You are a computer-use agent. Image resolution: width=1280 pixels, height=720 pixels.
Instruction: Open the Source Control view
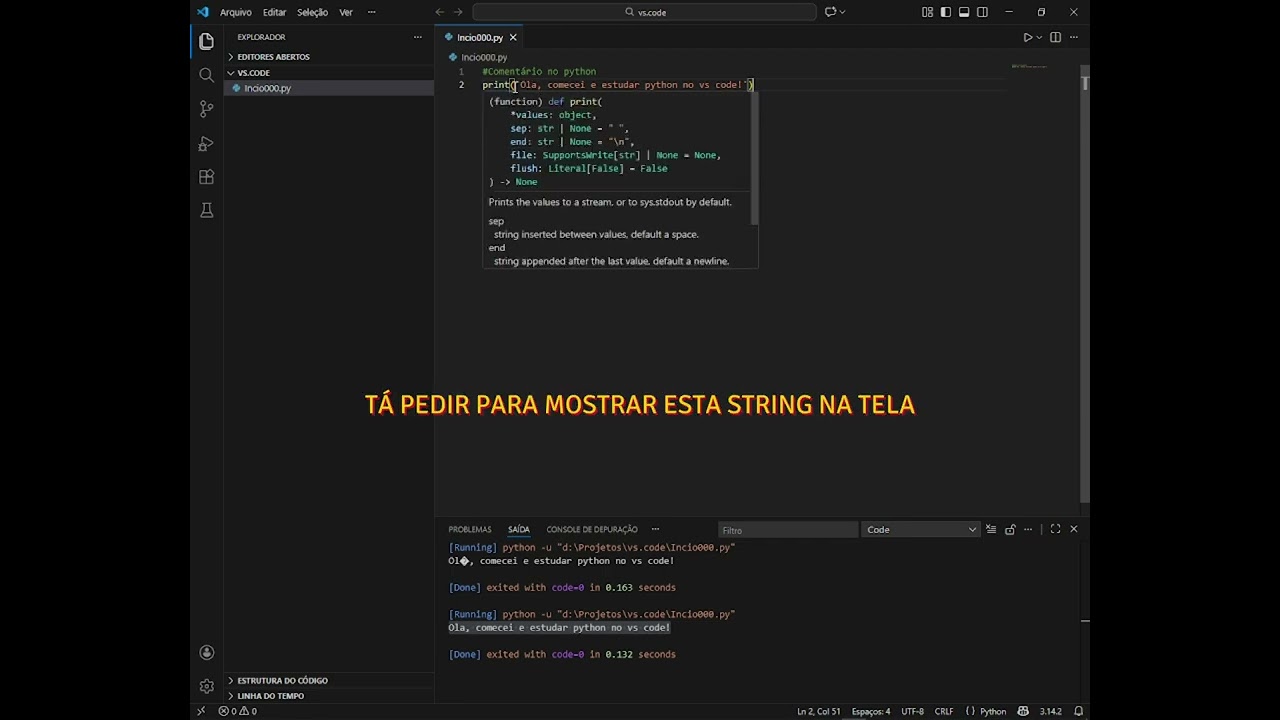[x=206, y=109]
